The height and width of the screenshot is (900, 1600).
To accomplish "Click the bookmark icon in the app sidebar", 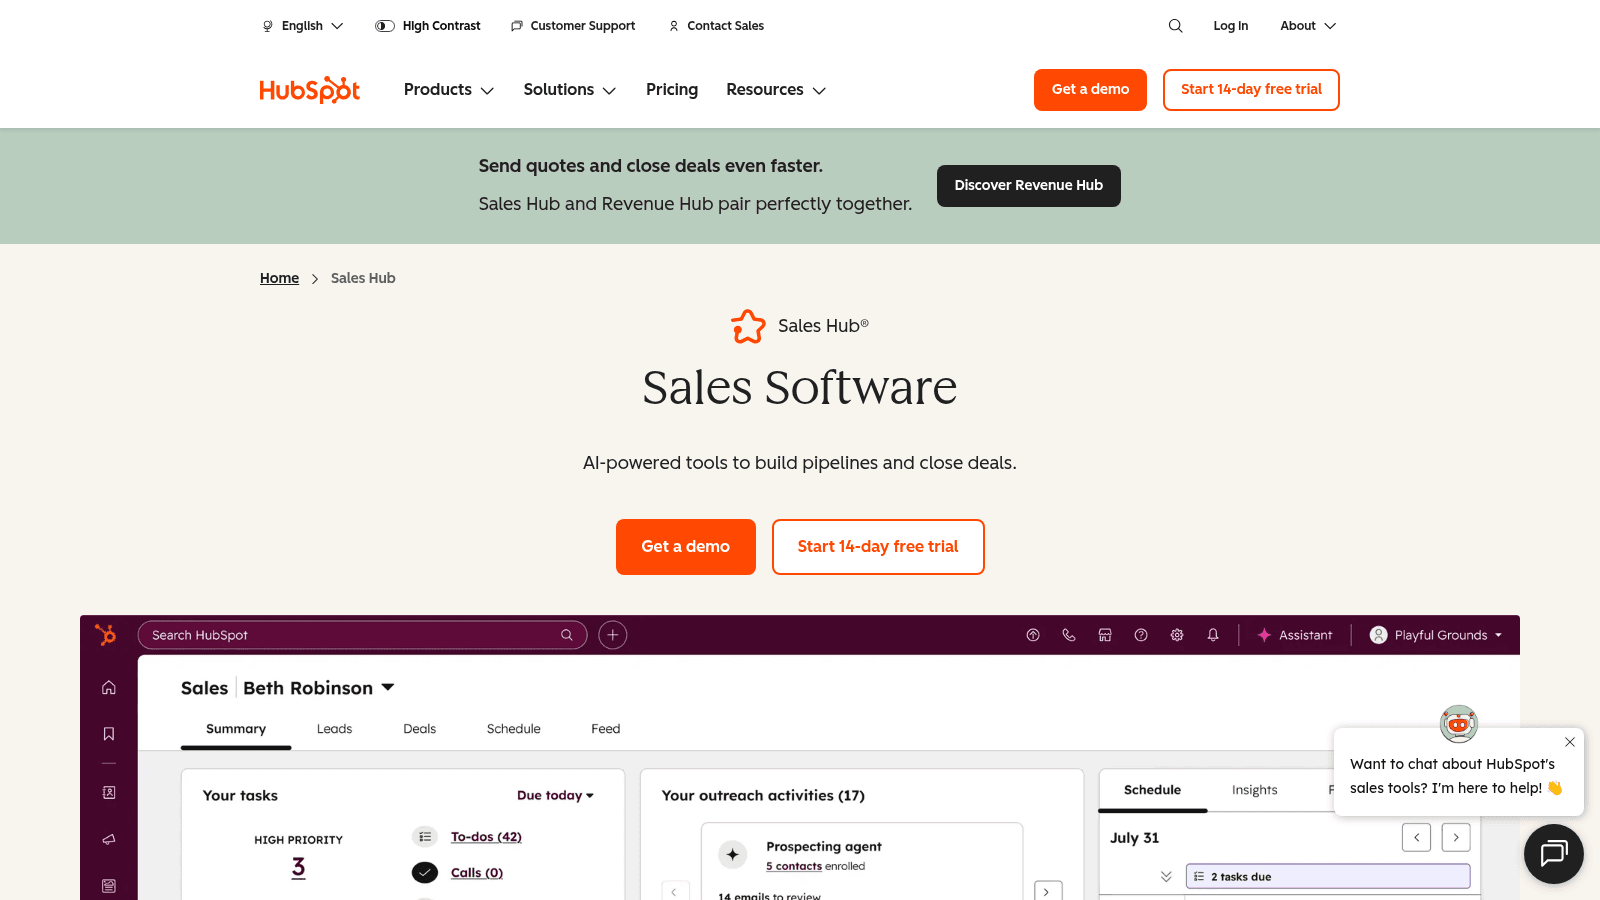I will (x=109, y=734).
